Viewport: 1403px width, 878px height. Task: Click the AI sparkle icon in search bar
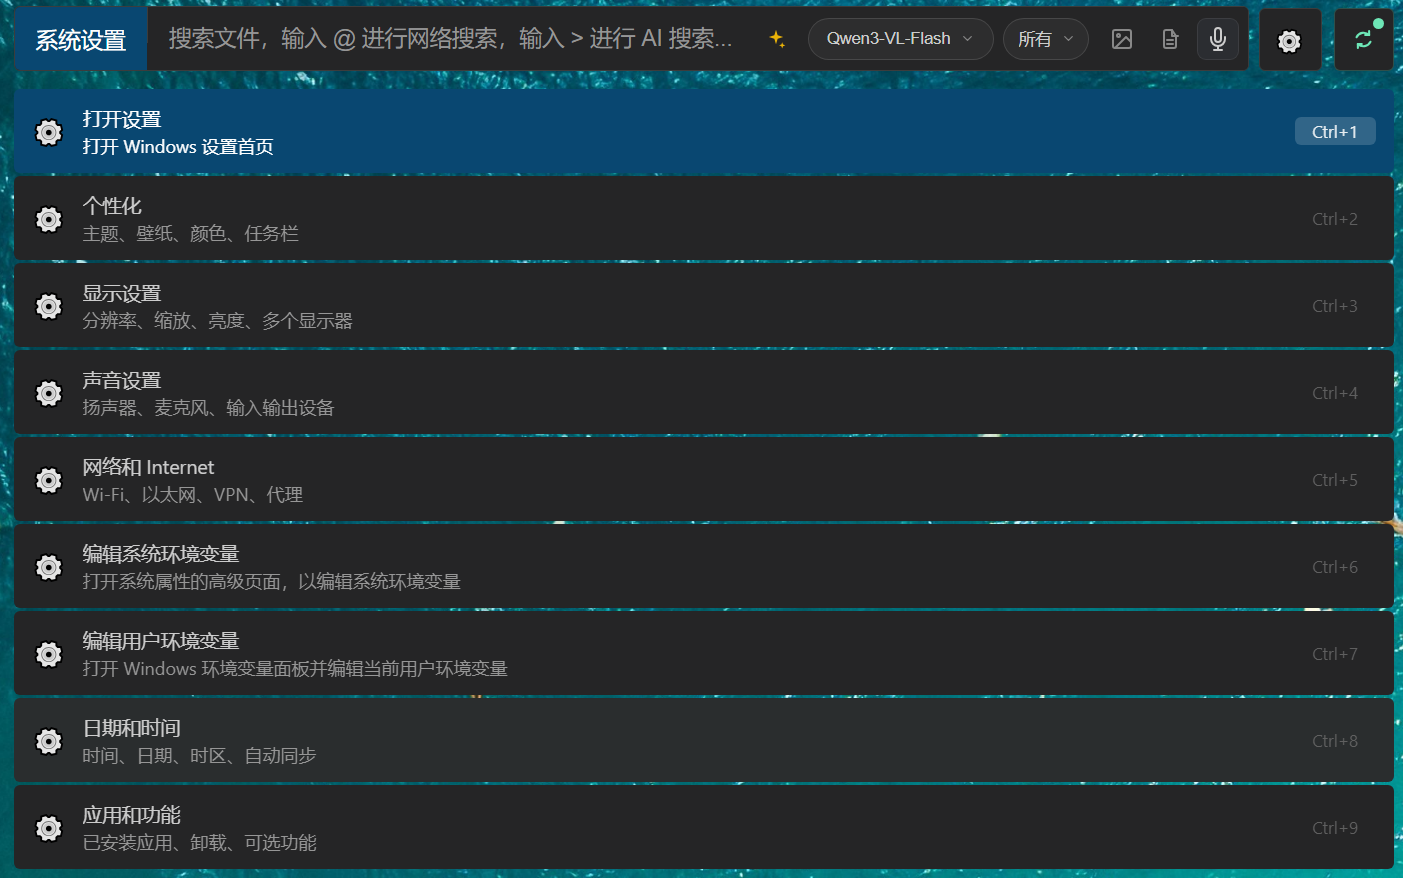pos(777,39)
